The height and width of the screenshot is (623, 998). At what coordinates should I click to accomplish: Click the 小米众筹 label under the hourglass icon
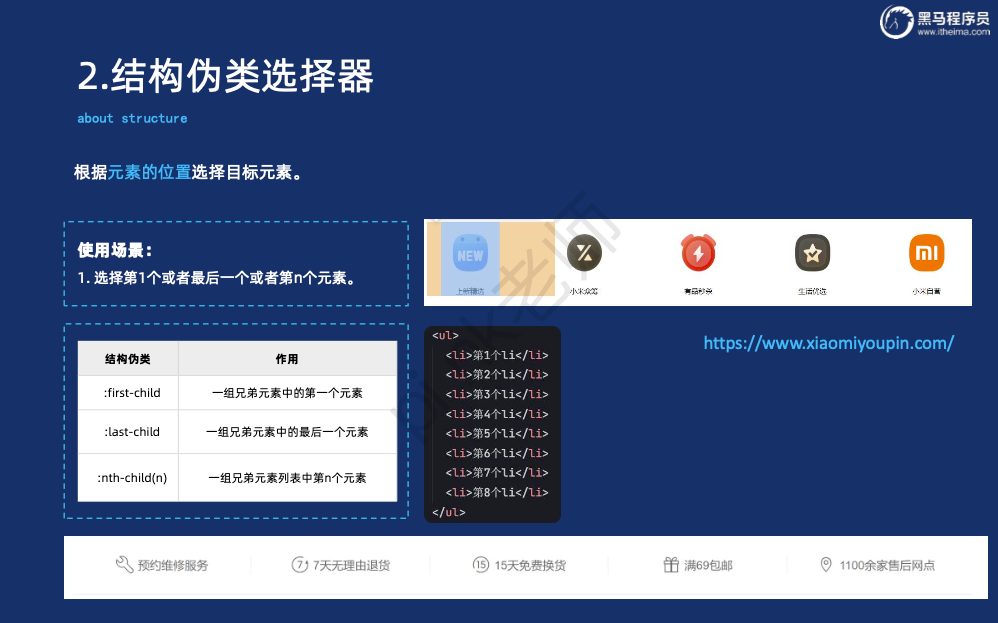584,291
